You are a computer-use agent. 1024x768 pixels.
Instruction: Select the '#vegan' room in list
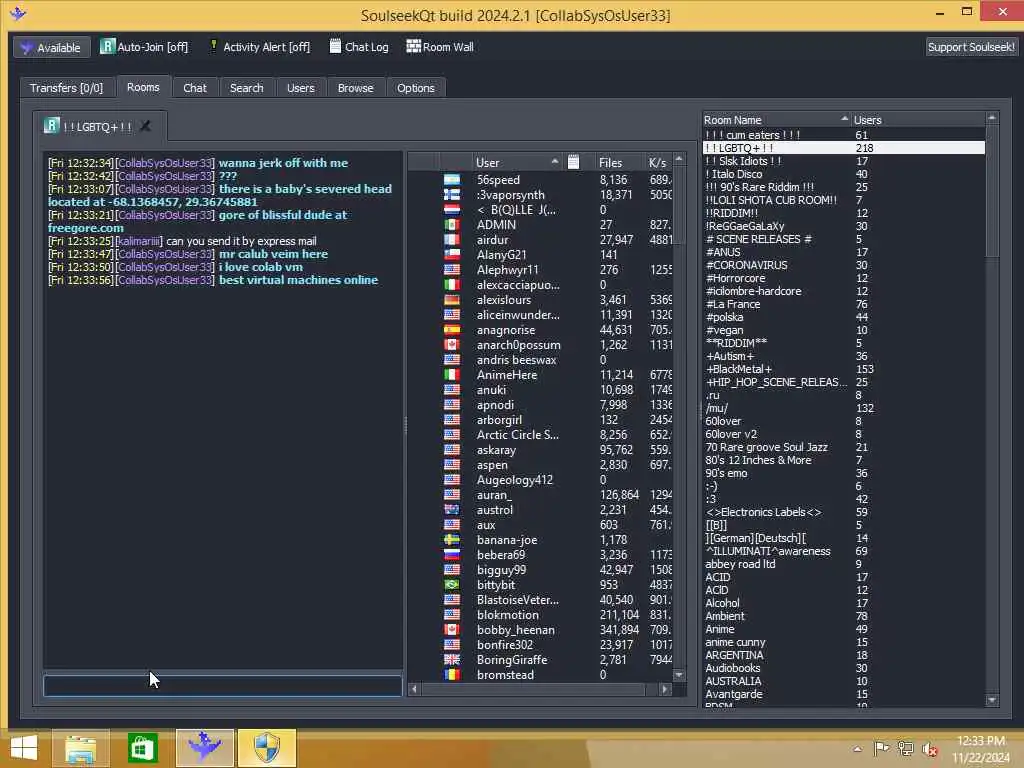pyautogui.click(x=844, y=330)
